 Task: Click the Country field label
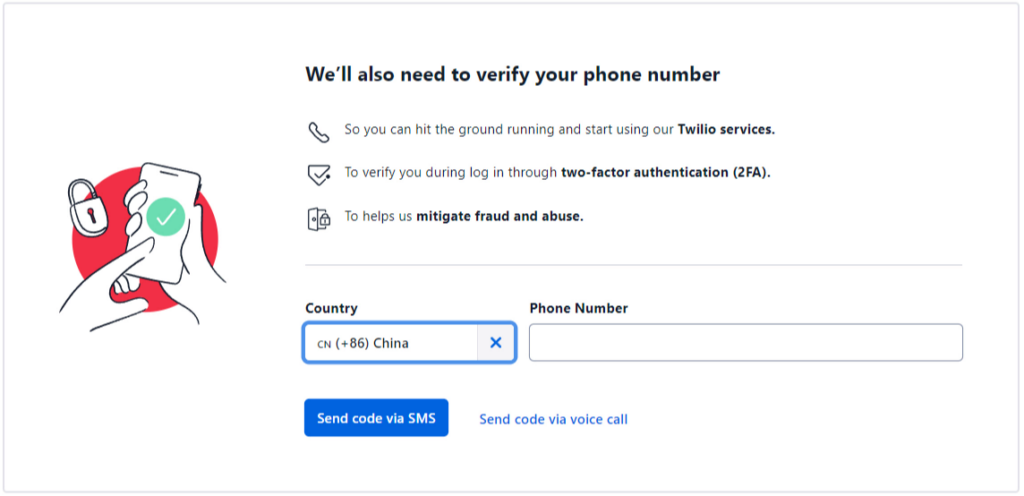point(331,308)
